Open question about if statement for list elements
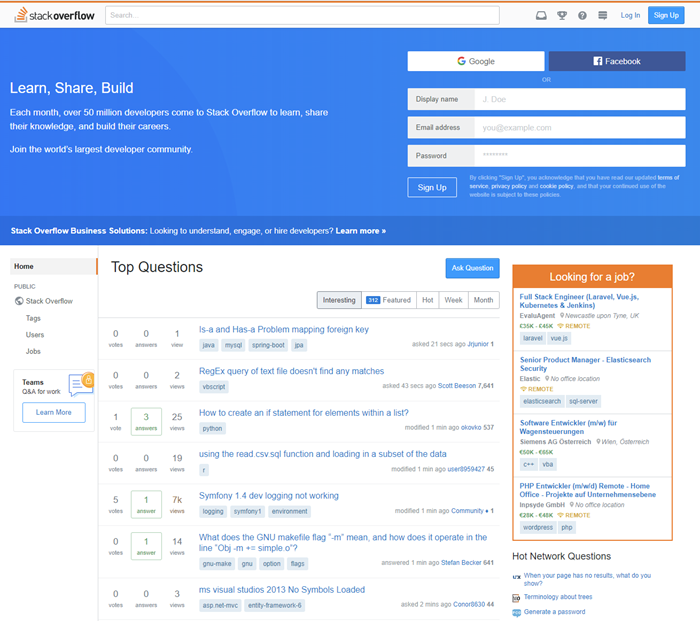This screenshot has height=621, width=700. (x=304, y=413)
